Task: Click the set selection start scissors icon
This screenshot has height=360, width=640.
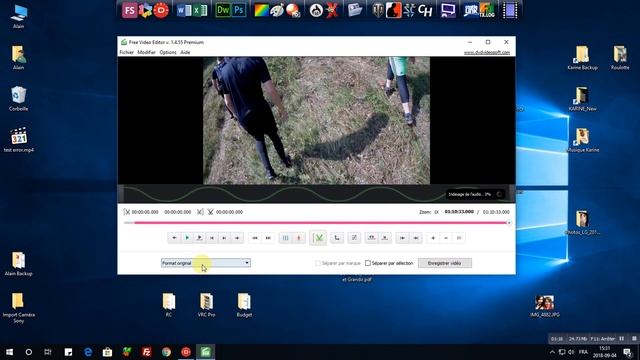Action: 127,212
